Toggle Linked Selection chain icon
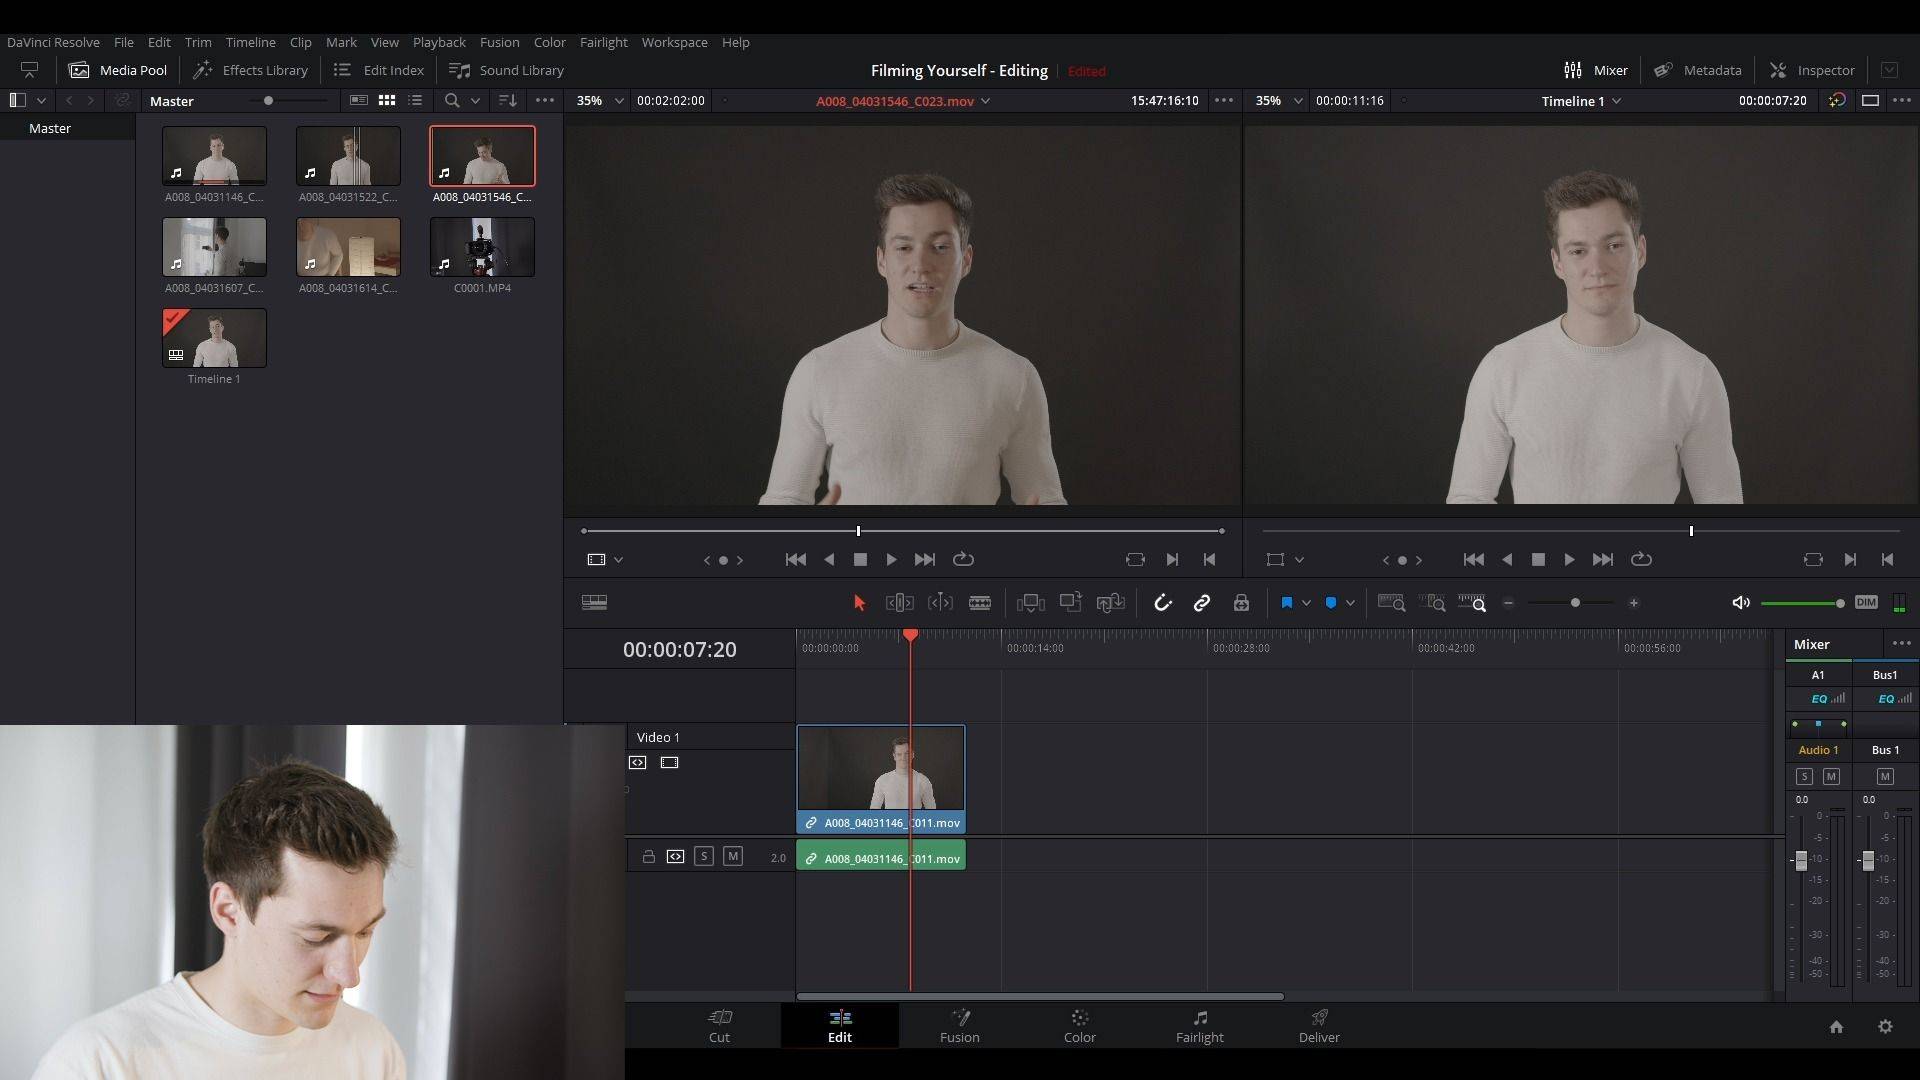Image resolution: width=1920 pixels, height=1080 pixels. coord(1202,603)
